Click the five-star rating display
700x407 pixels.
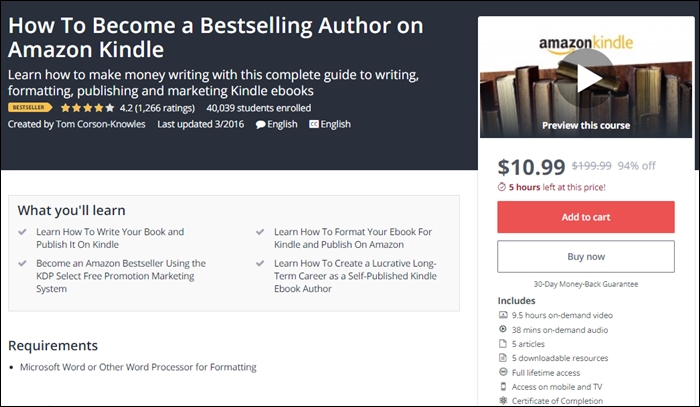pyautogui.click(x=88, y=107)
